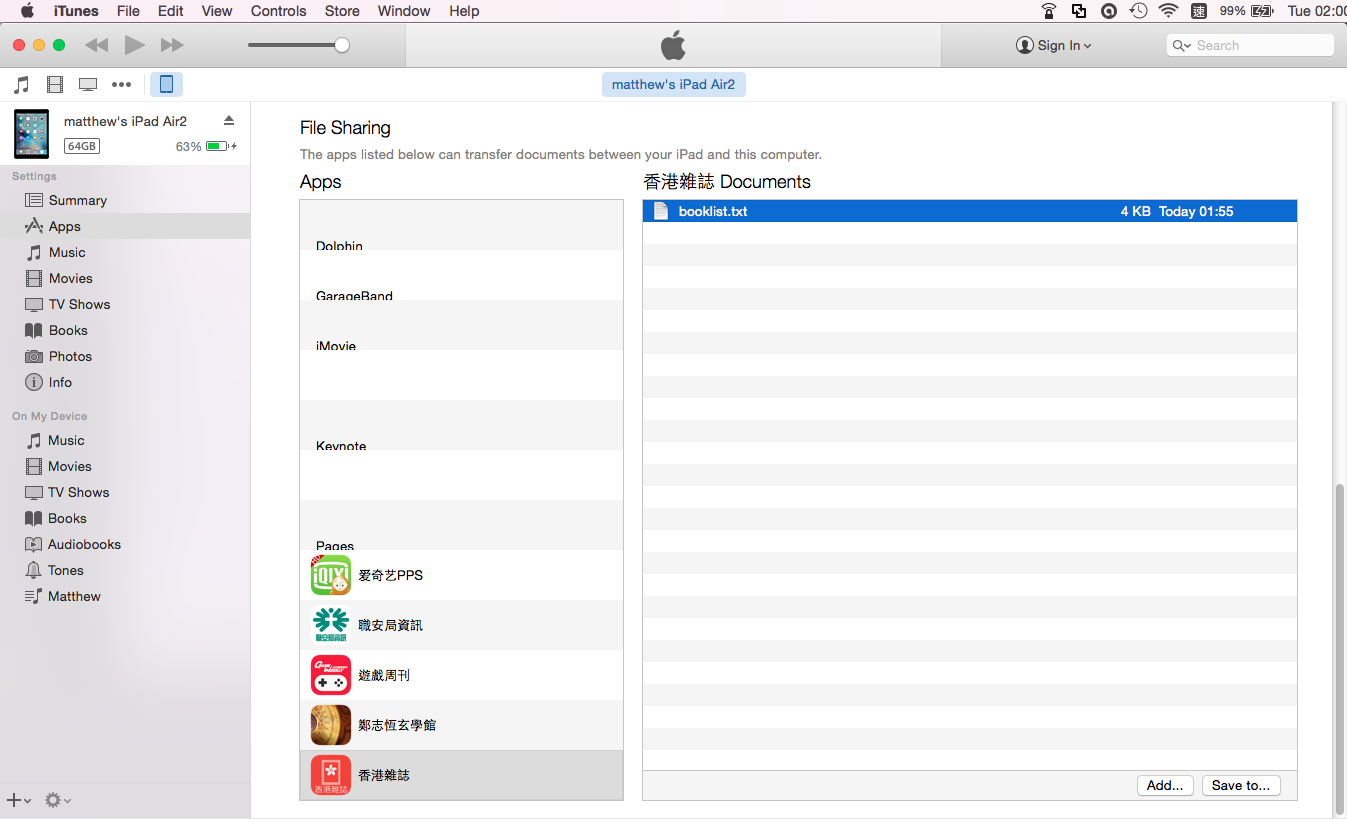1347x822 pixels.
Task: Select the 爱奇艺PPS app
Action: click(x=461, y=575)
